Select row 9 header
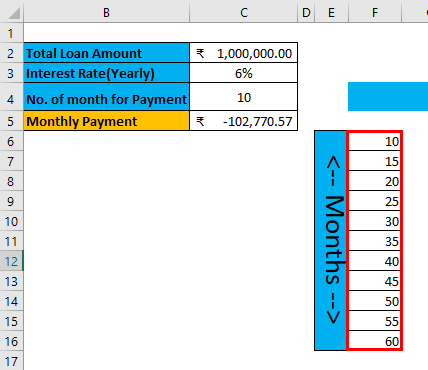The width and height of the screenshot is (428, 370). 11,201
